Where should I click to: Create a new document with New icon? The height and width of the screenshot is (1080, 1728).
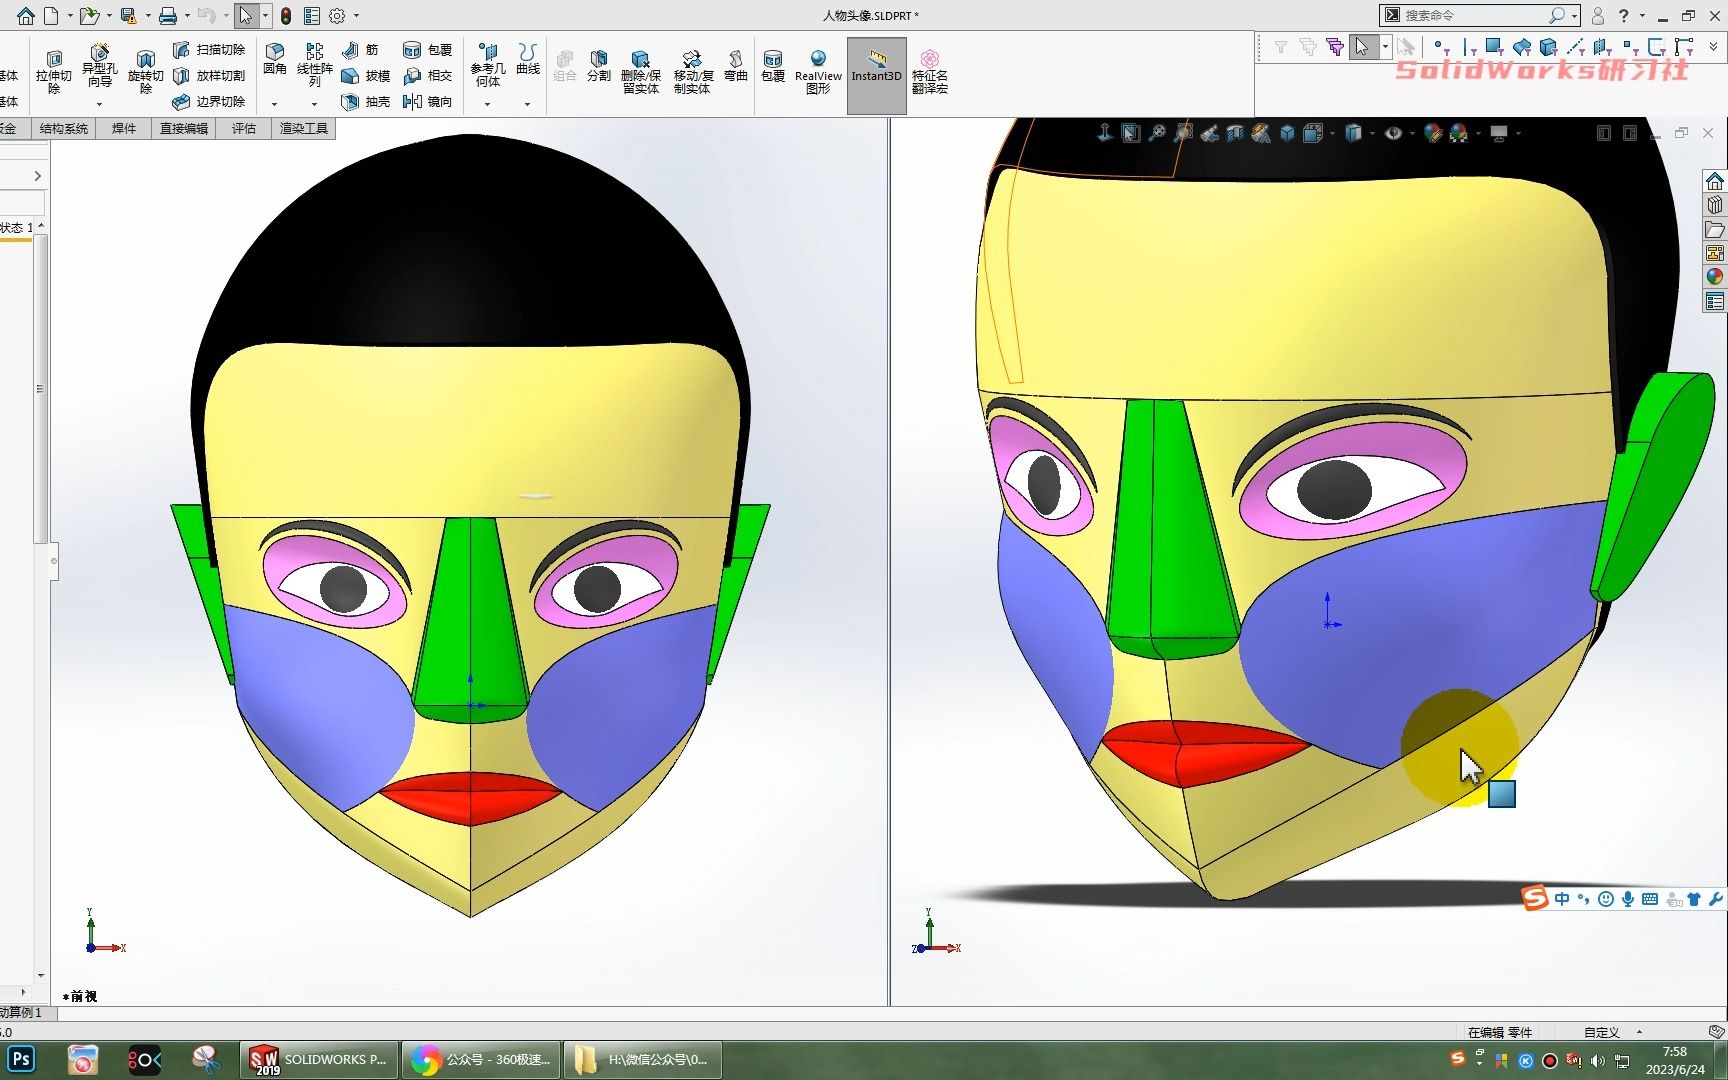pos(51,15)
